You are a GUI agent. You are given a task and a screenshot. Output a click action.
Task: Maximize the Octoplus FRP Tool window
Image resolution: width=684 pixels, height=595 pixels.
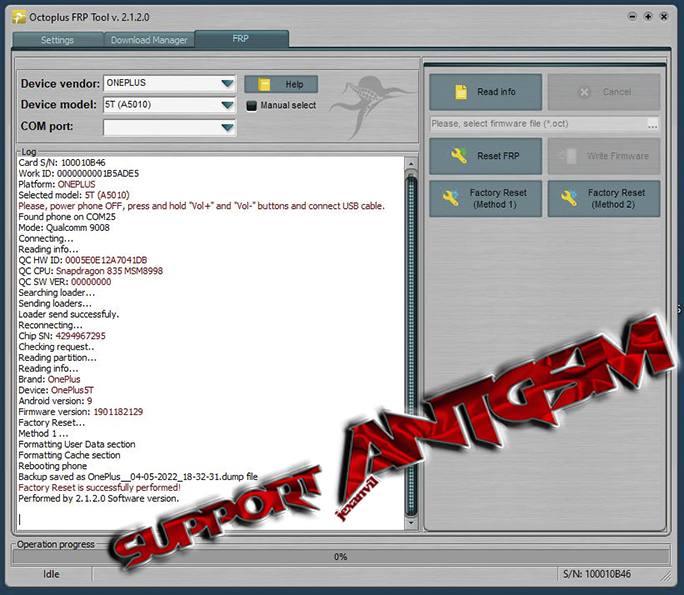(x=648, y=17)
